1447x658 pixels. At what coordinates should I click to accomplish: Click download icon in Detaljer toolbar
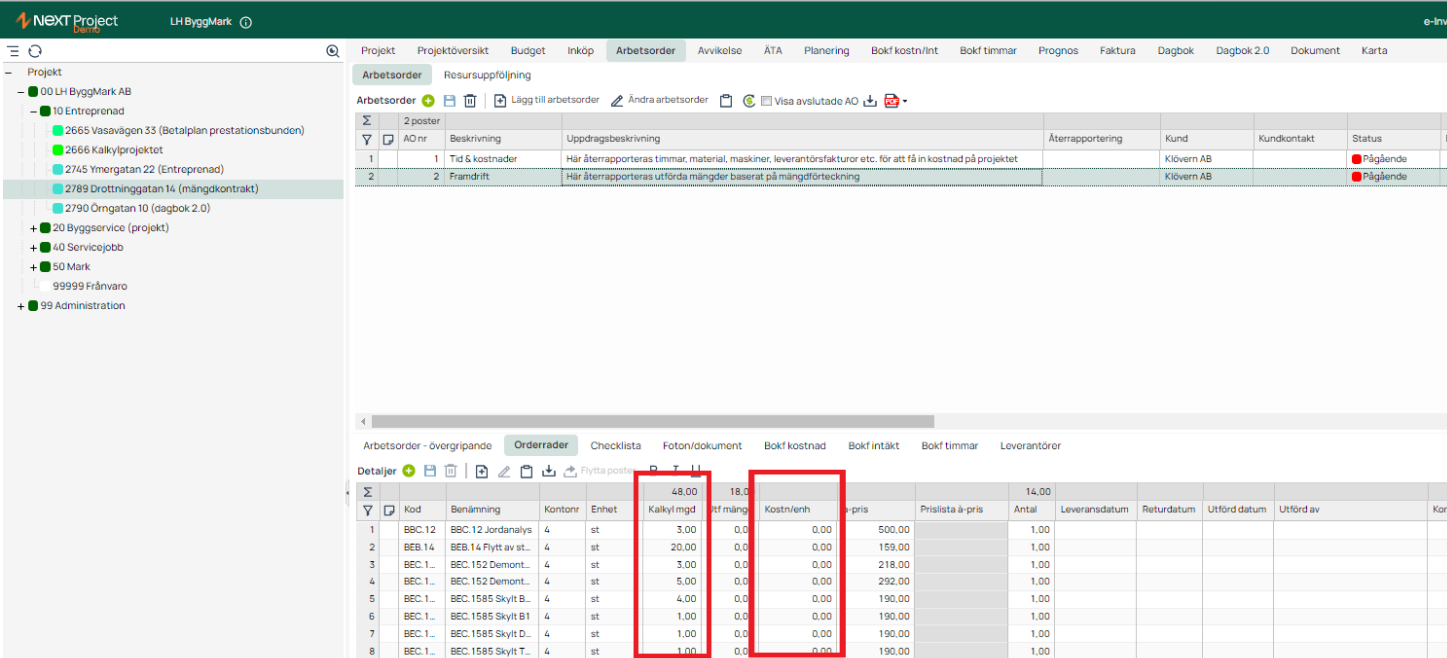coord(549,471)
